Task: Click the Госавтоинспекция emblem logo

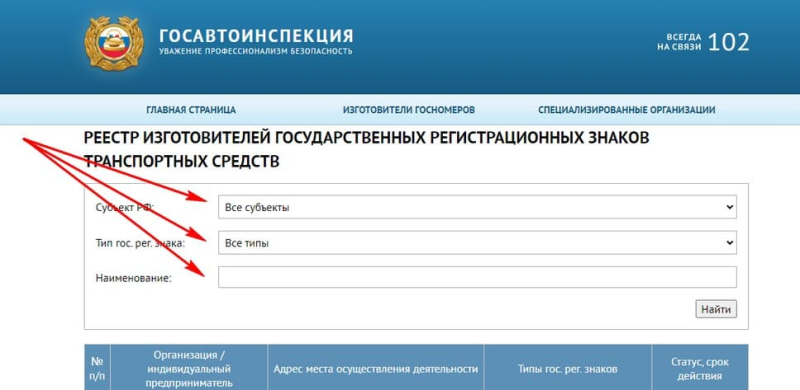Action: click(x=114, y=43)
